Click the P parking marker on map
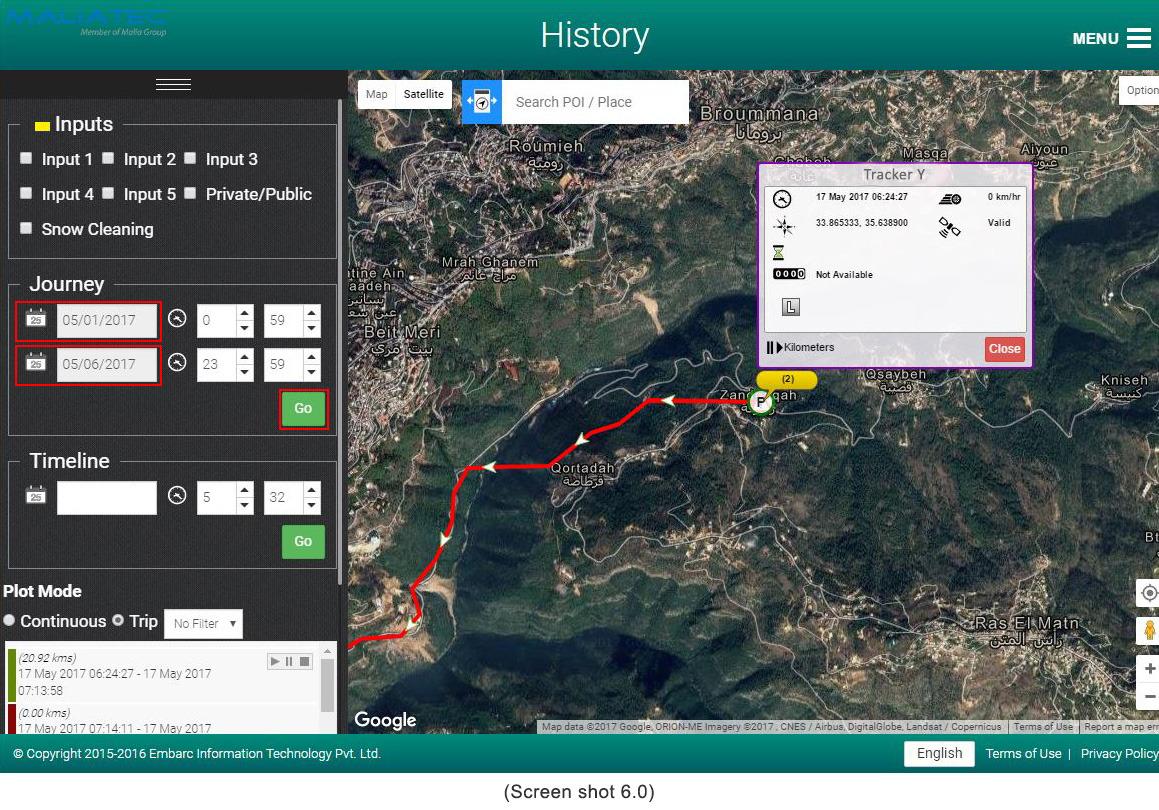 click(x=760, y=403)
